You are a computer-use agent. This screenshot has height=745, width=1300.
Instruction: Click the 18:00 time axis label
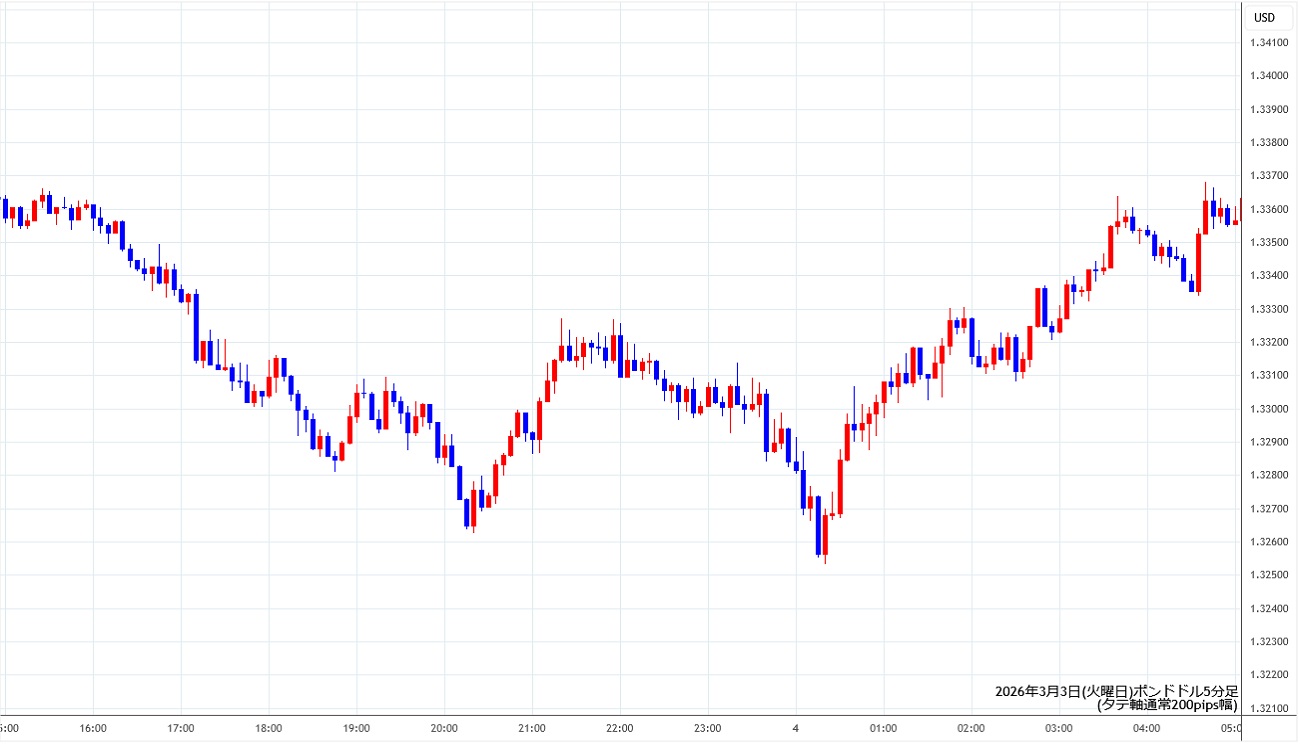point(269,728)
